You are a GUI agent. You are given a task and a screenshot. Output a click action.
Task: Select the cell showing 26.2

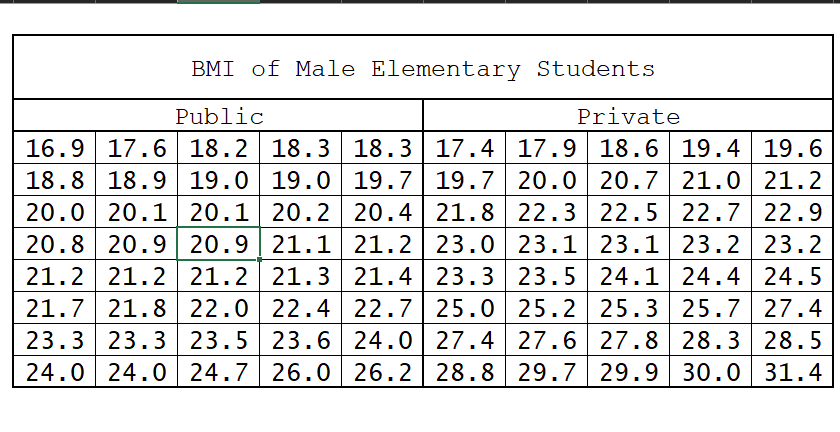point(382,374)
